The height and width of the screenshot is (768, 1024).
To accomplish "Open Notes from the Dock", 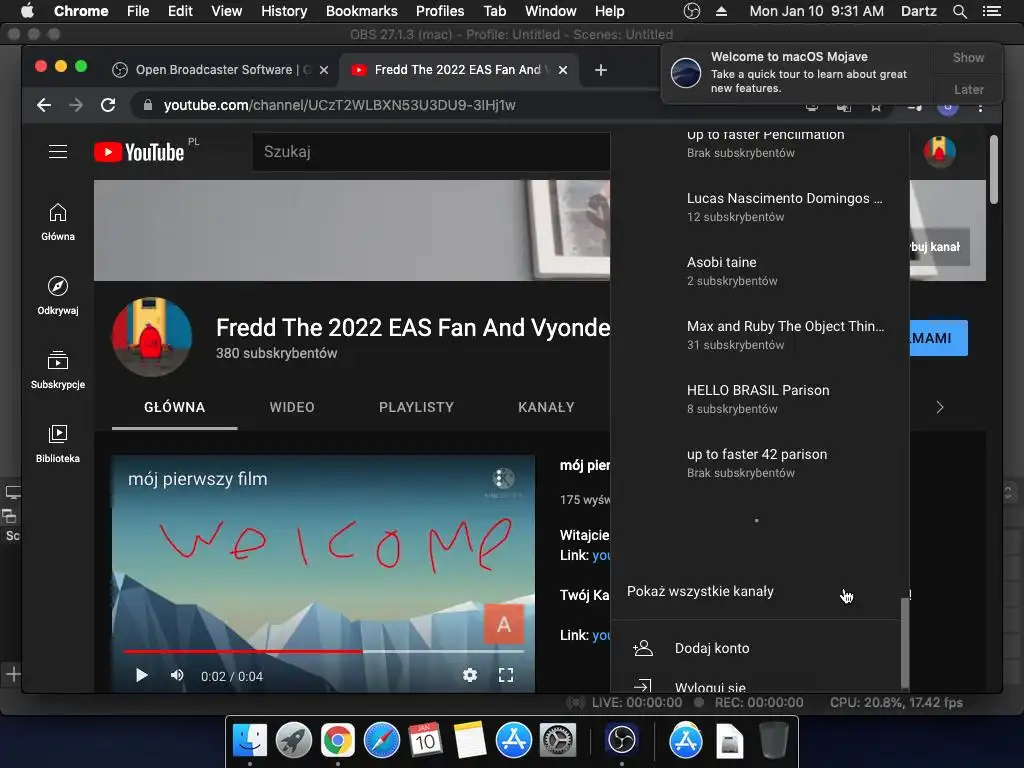I will [x=469, y=741].
